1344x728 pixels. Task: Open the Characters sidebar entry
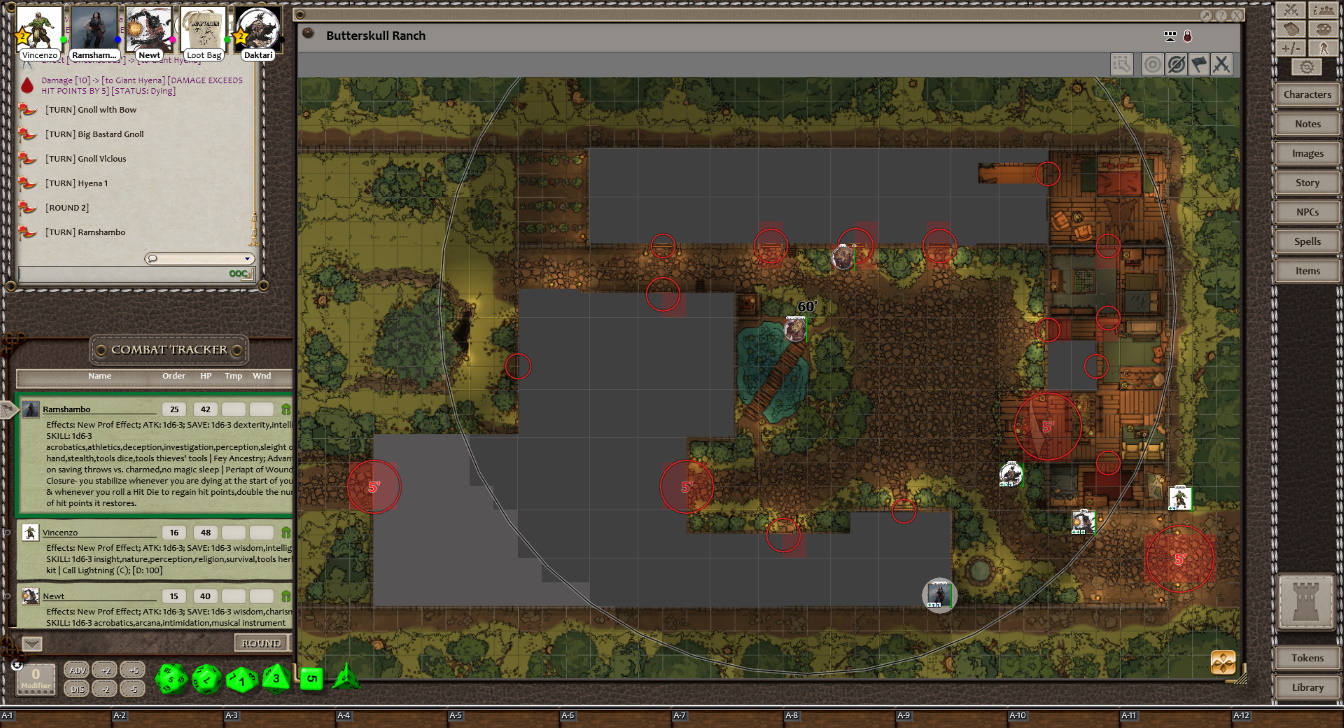1308,95
